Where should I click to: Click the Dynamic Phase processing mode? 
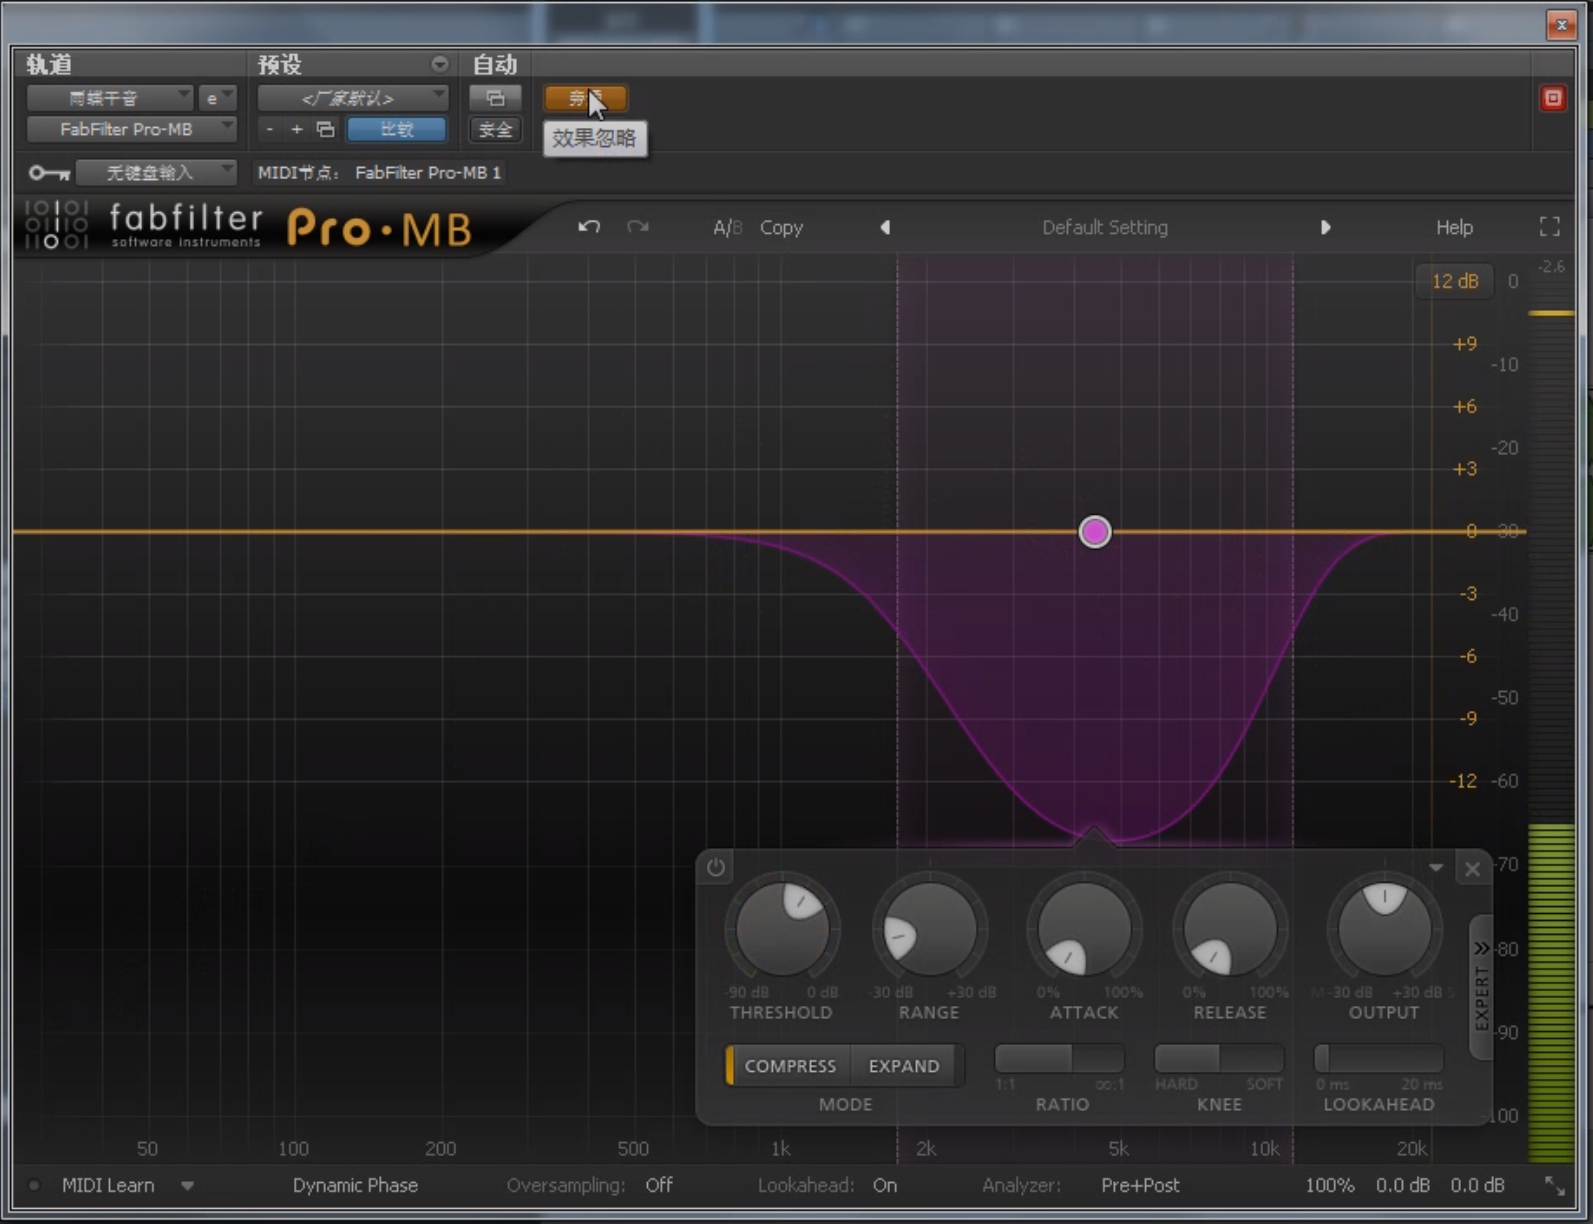(355, 1185)
